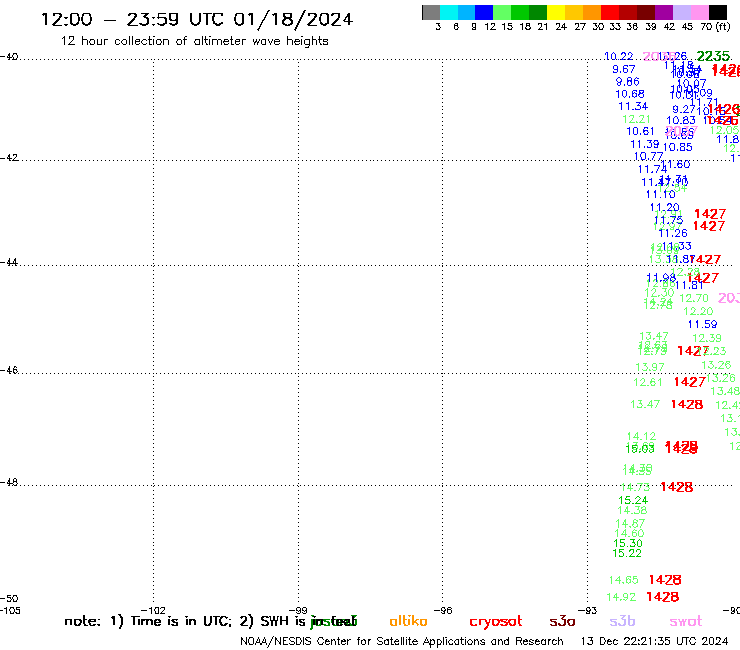740x650 pixels.
Task: Click the red 1428 label beside 14.92
Action: tap(663, 597)
